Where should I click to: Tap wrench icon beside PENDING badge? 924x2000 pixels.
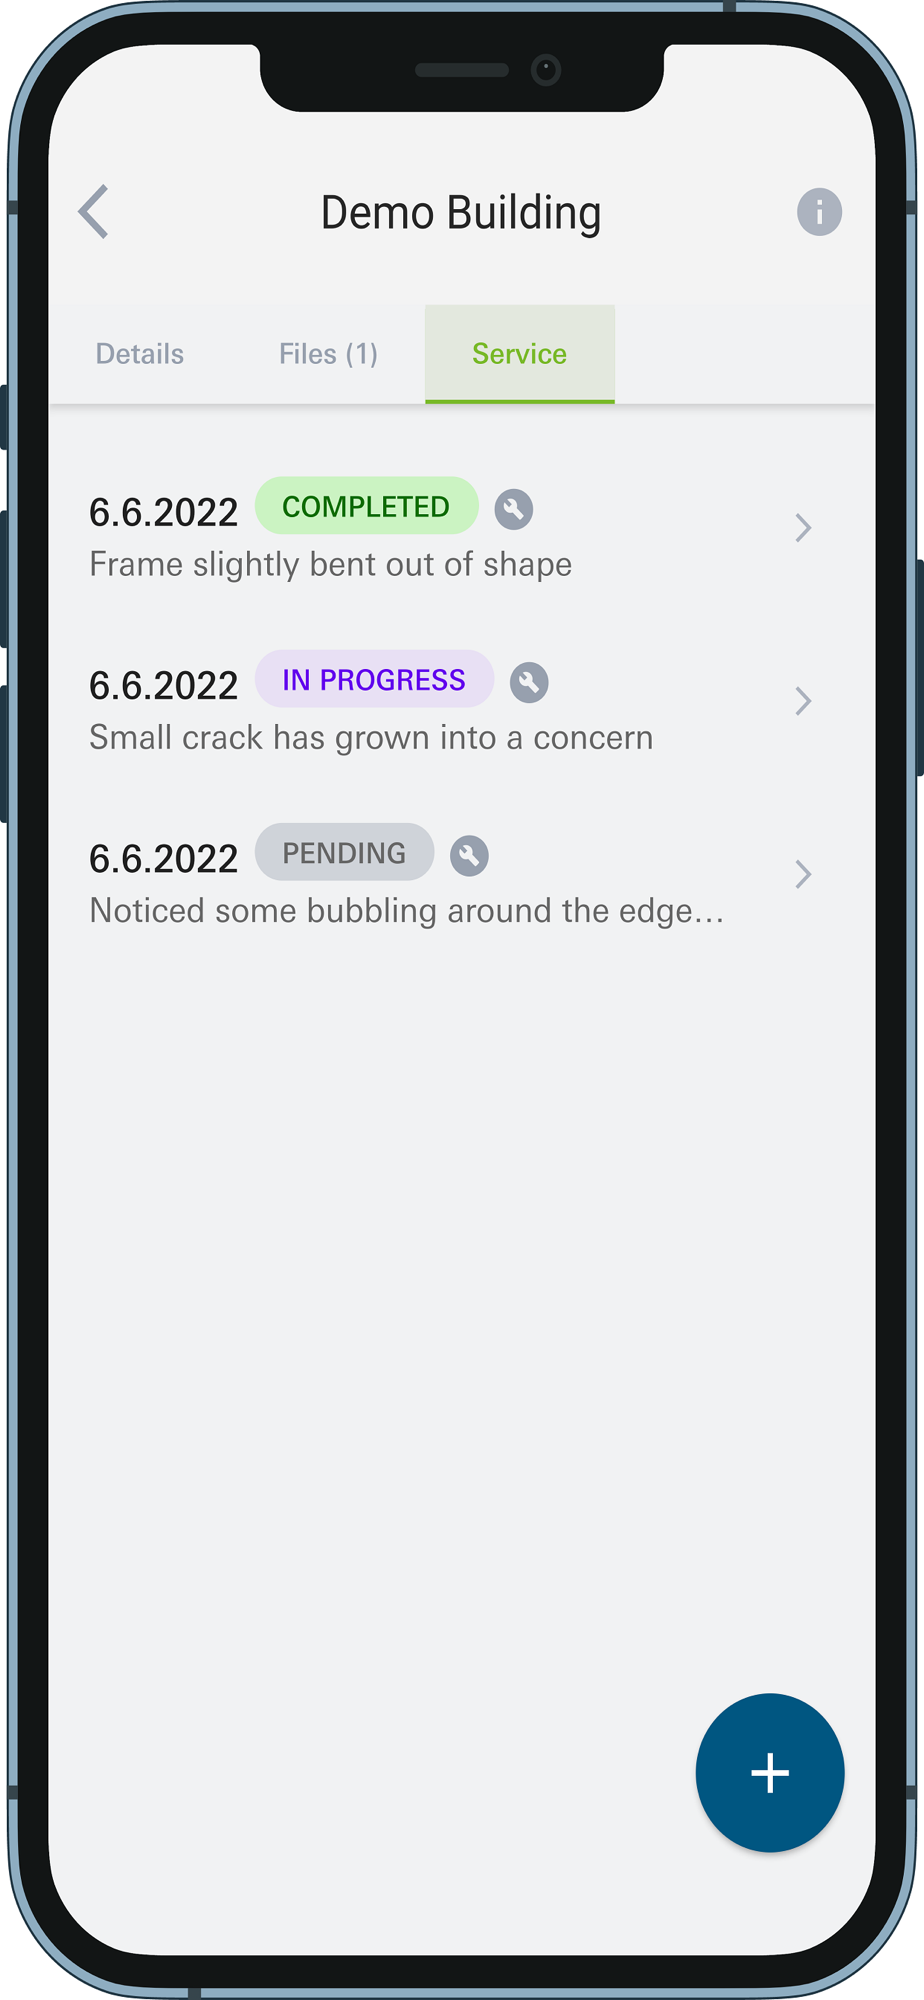[x=469, y=855]
